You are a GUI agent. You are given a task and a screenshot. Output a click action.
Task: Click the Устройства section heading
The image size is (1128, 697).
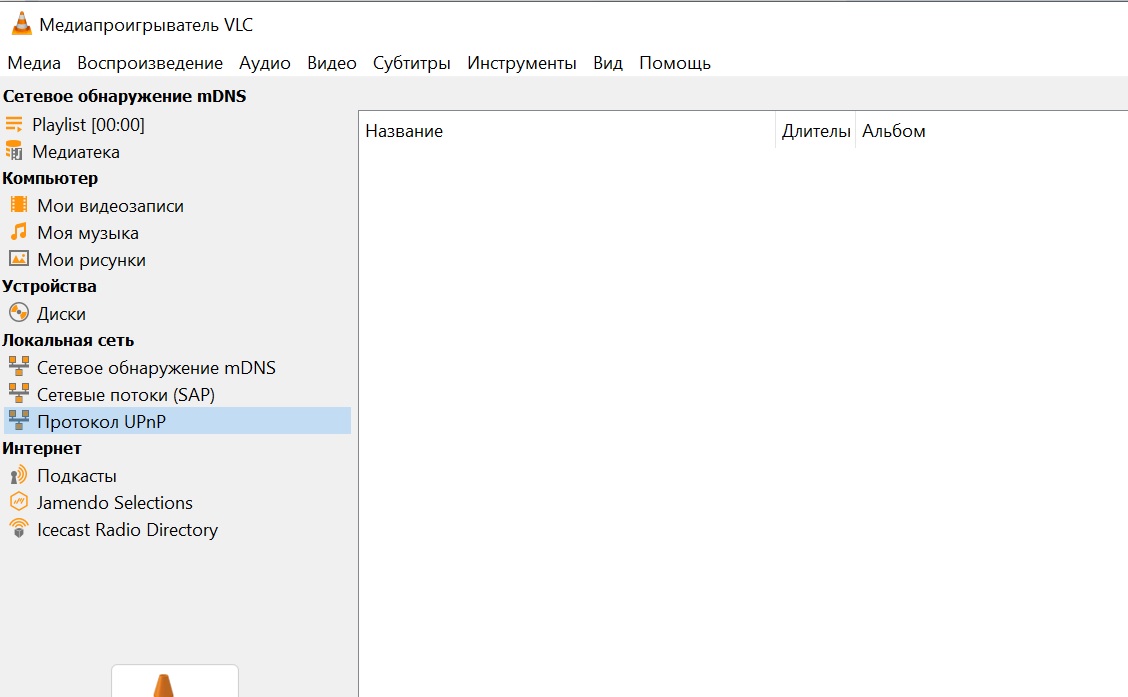tap(49, 286)
